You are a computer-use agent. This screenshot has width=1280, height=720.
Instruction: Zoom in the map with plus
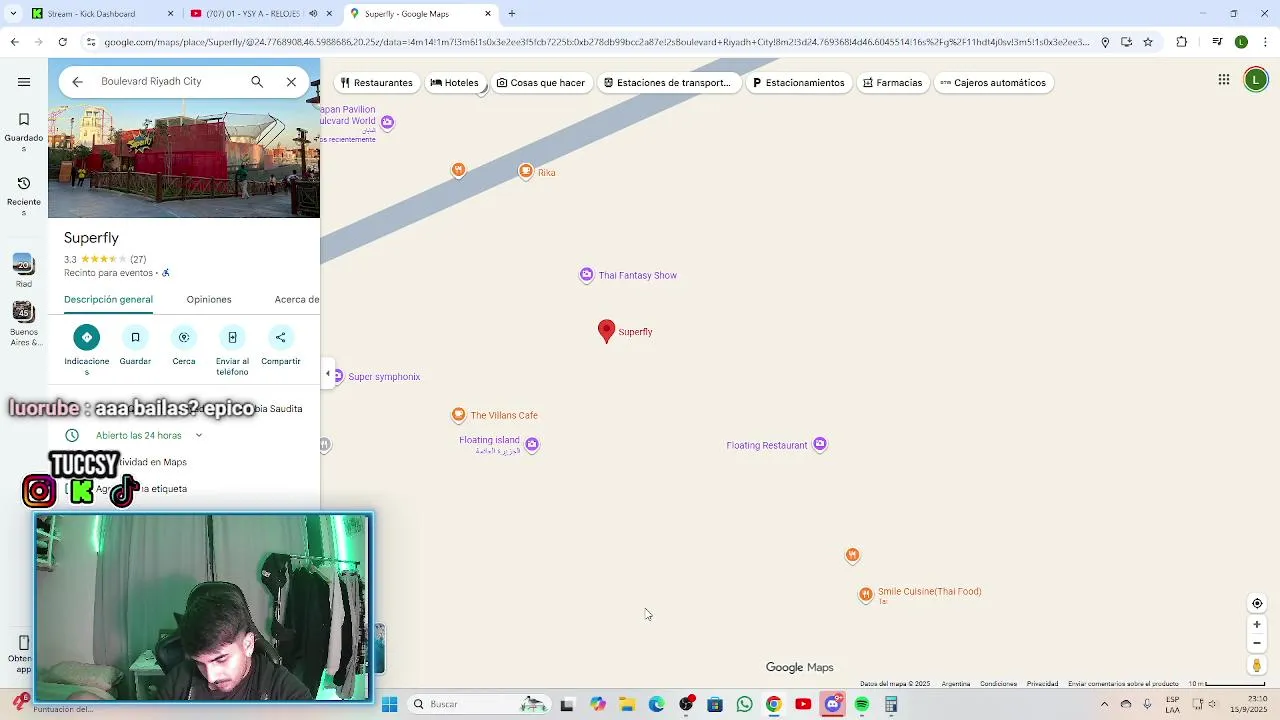1257,625
